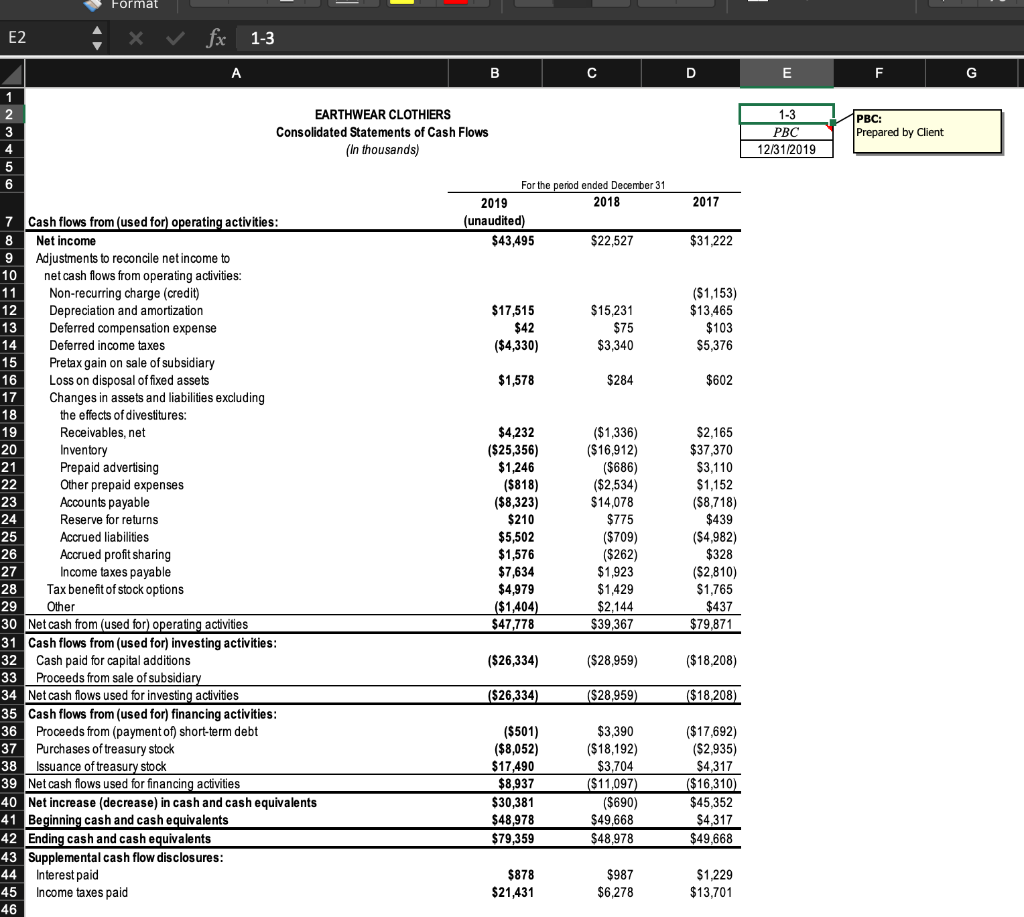Viewport: 1024px width, 917px height.
Task: Click the (In thousands) subtitle
Action: pyautogui.click(x=383, y=150)
